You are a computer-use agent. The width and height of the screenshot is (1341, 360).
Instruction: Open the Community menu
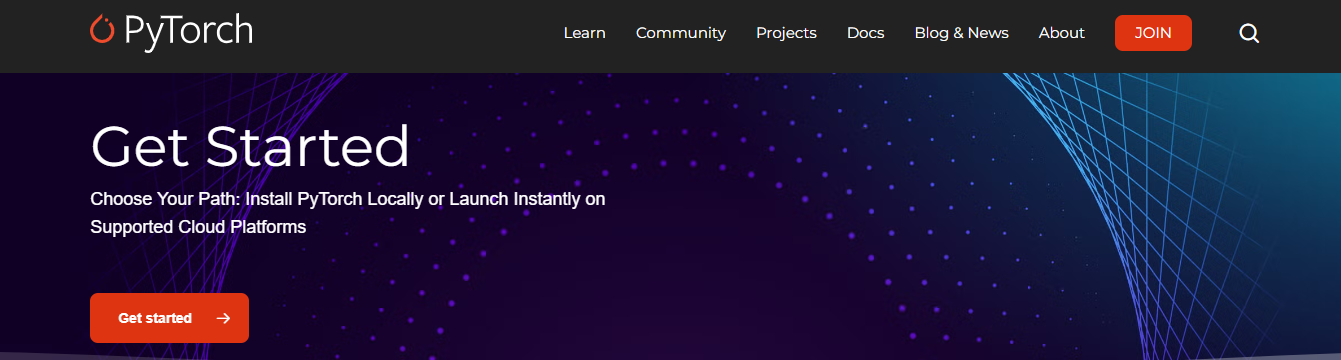pyautogui.click(x=681, y=33)
